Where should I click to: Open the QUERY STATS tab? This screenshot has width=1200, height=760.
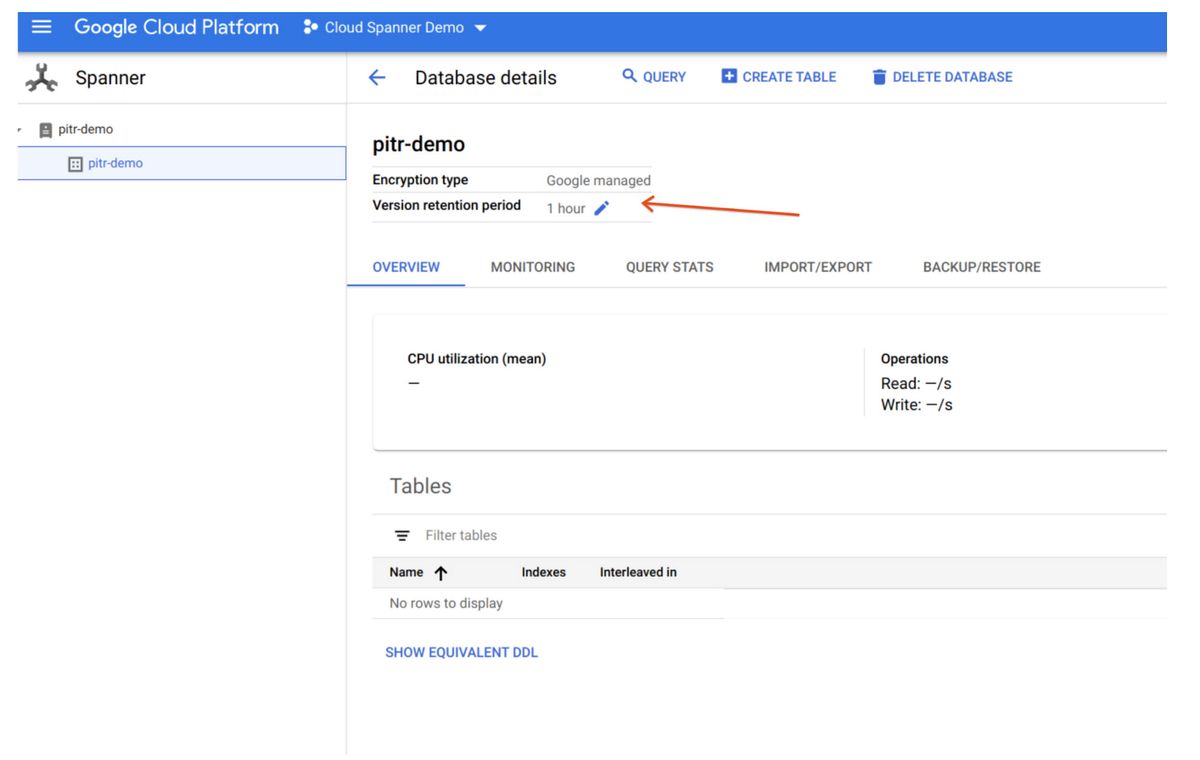coord(670,267)
